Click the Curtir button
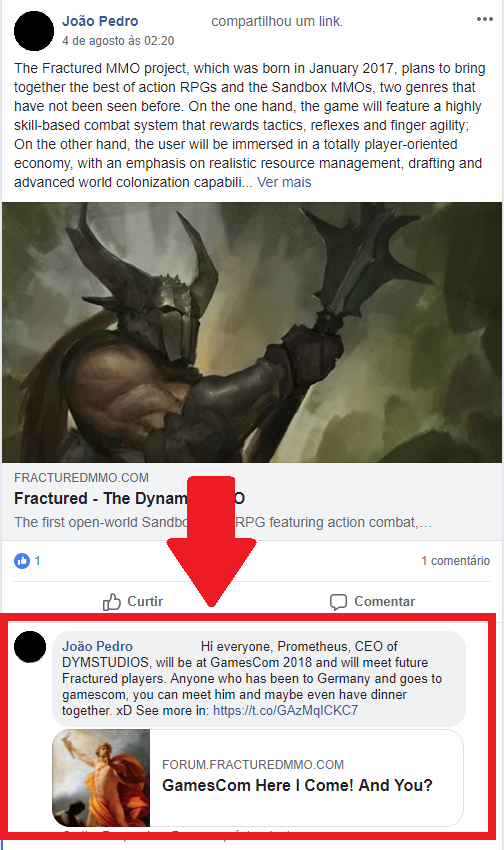This screenshot has width=504, height=850. coord(133,601)
